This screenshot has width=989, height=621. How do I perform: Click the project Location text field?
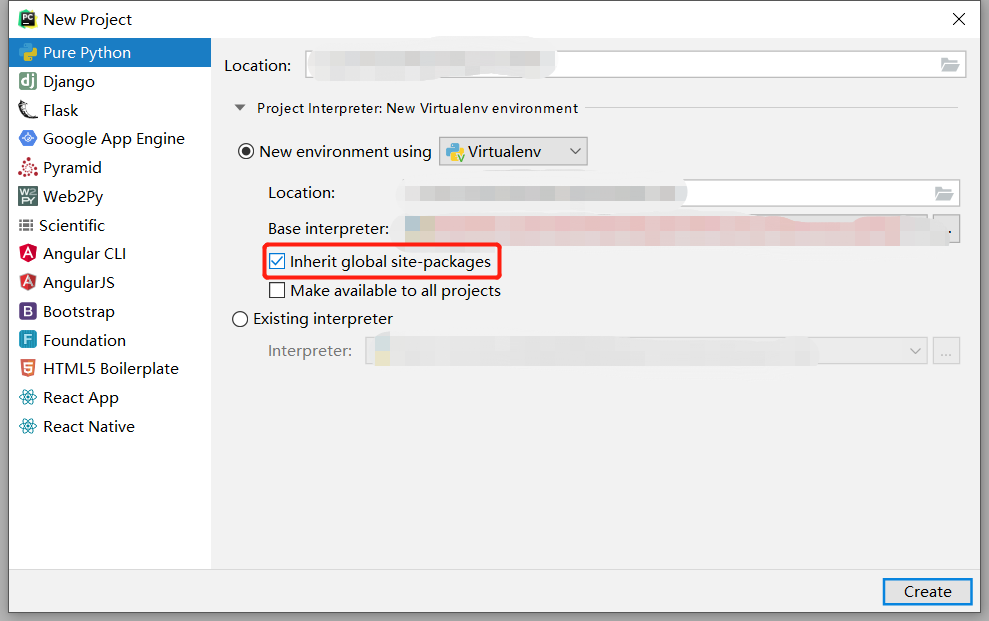(635, 64)
